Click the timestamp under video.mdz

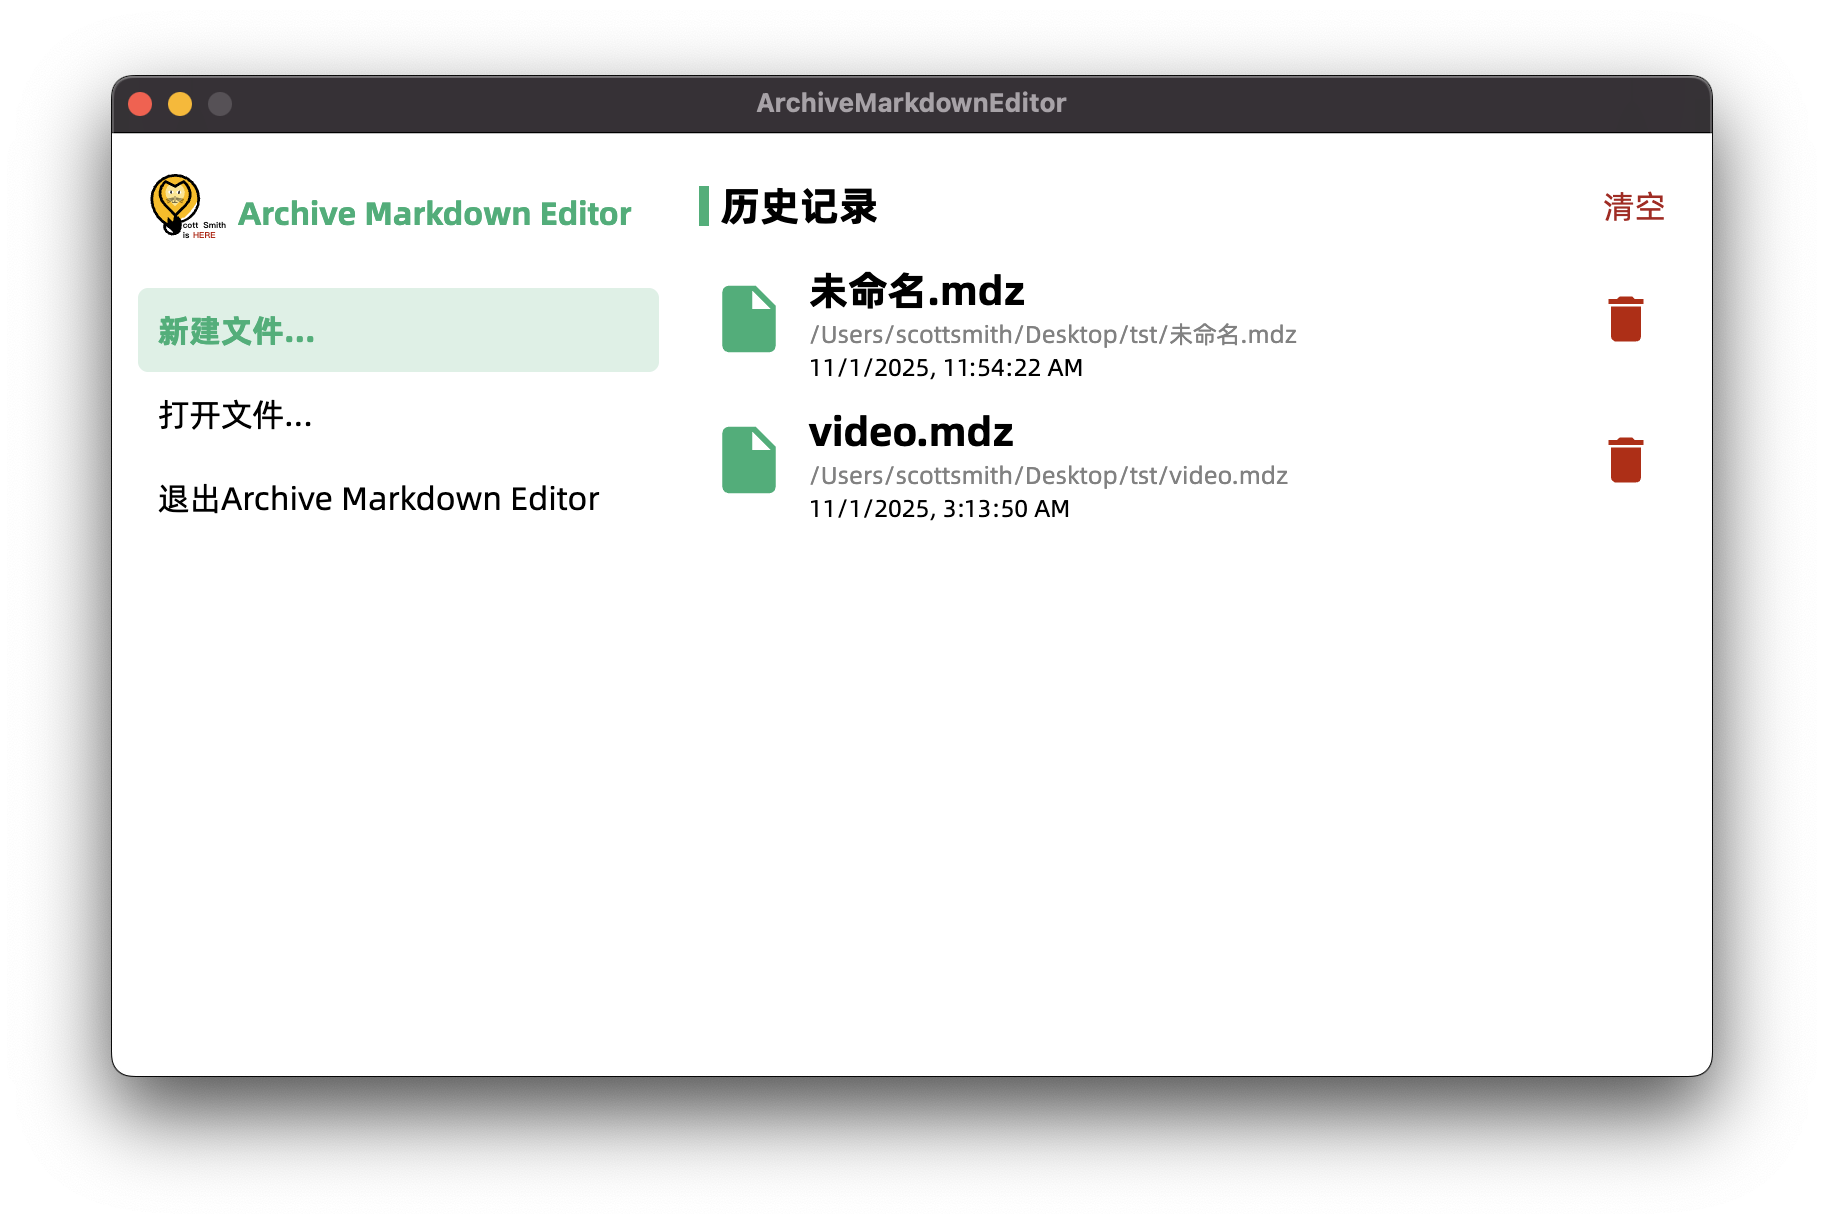tap(939, 508)
